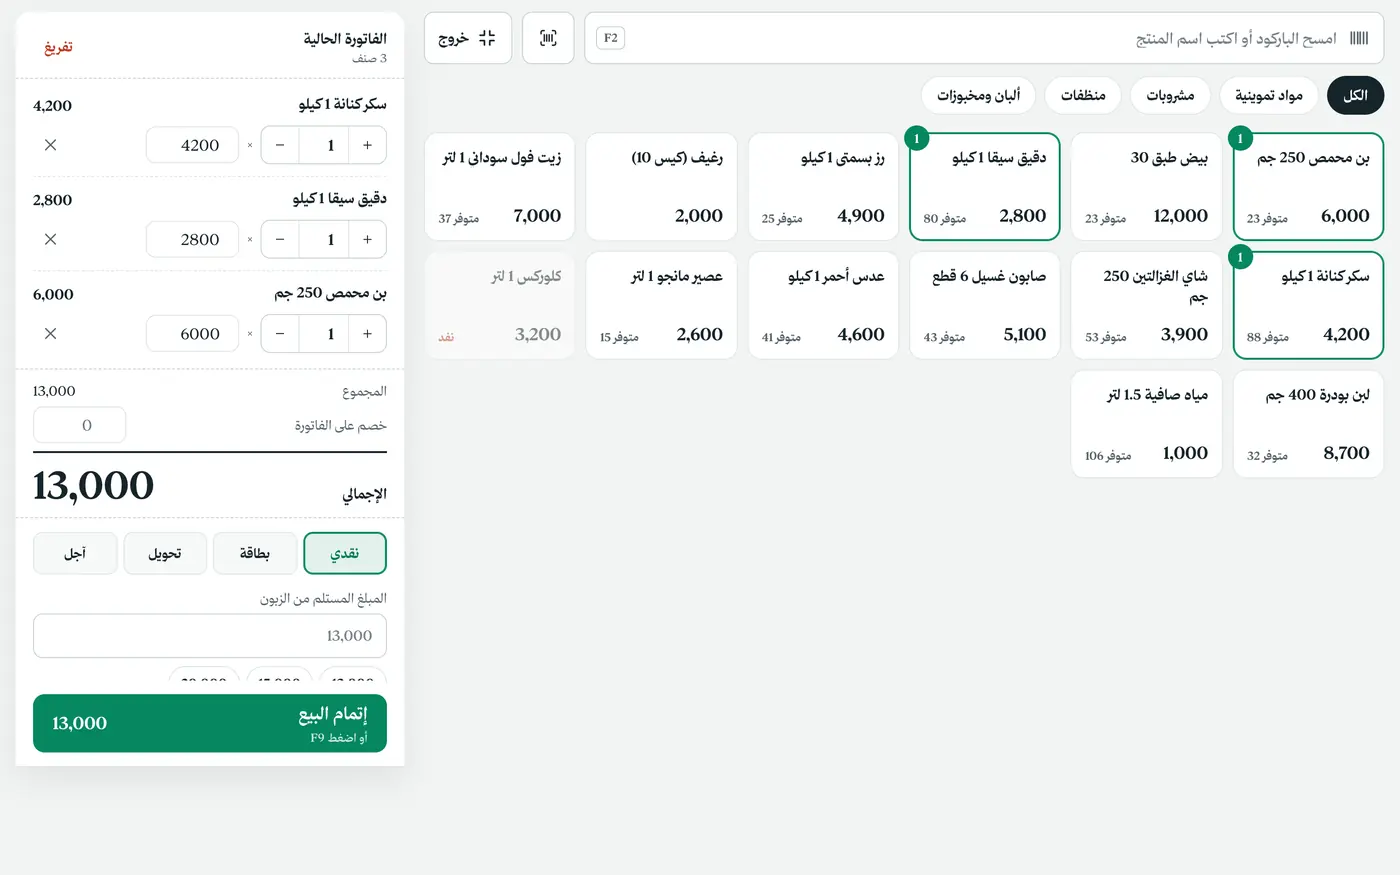Show الكل all products category

[x=1355, y=95]
